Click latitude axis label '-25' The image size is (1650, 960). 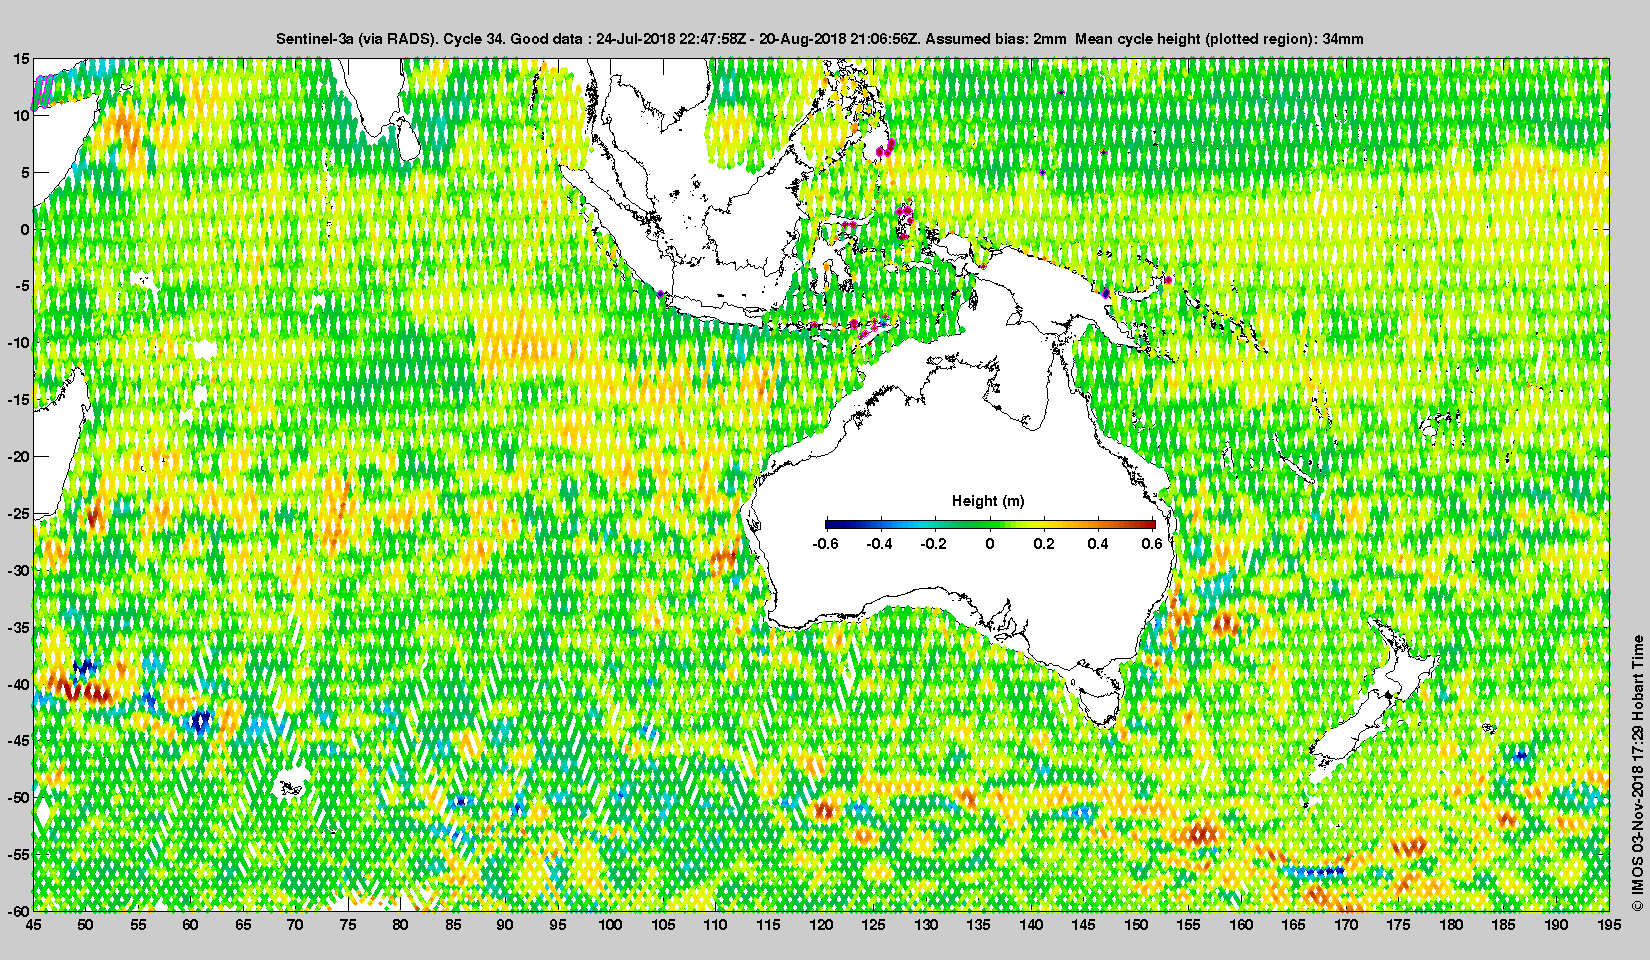(17, 513)
